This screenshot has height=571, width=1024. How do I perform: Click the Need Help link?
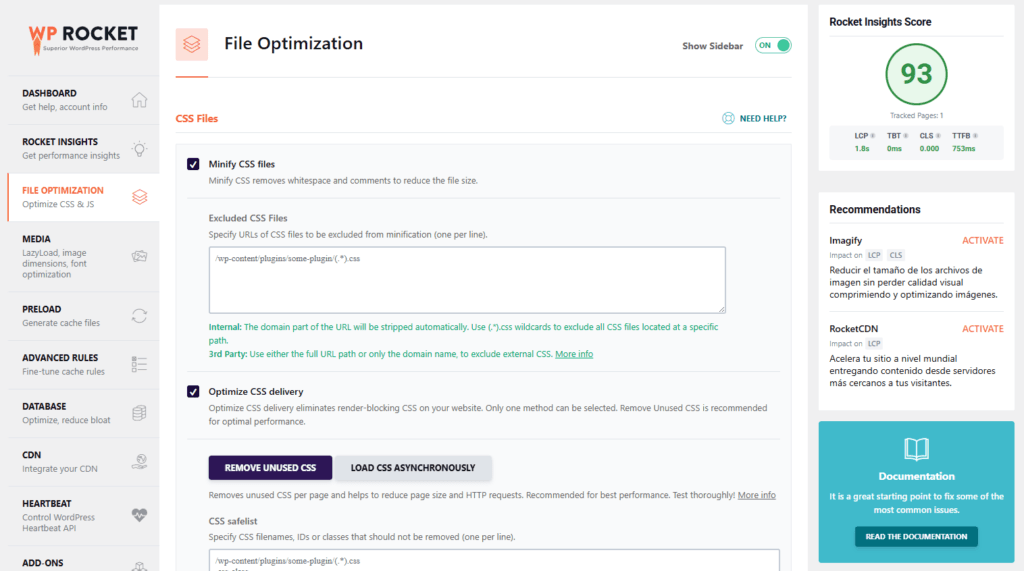coord(762,118)
